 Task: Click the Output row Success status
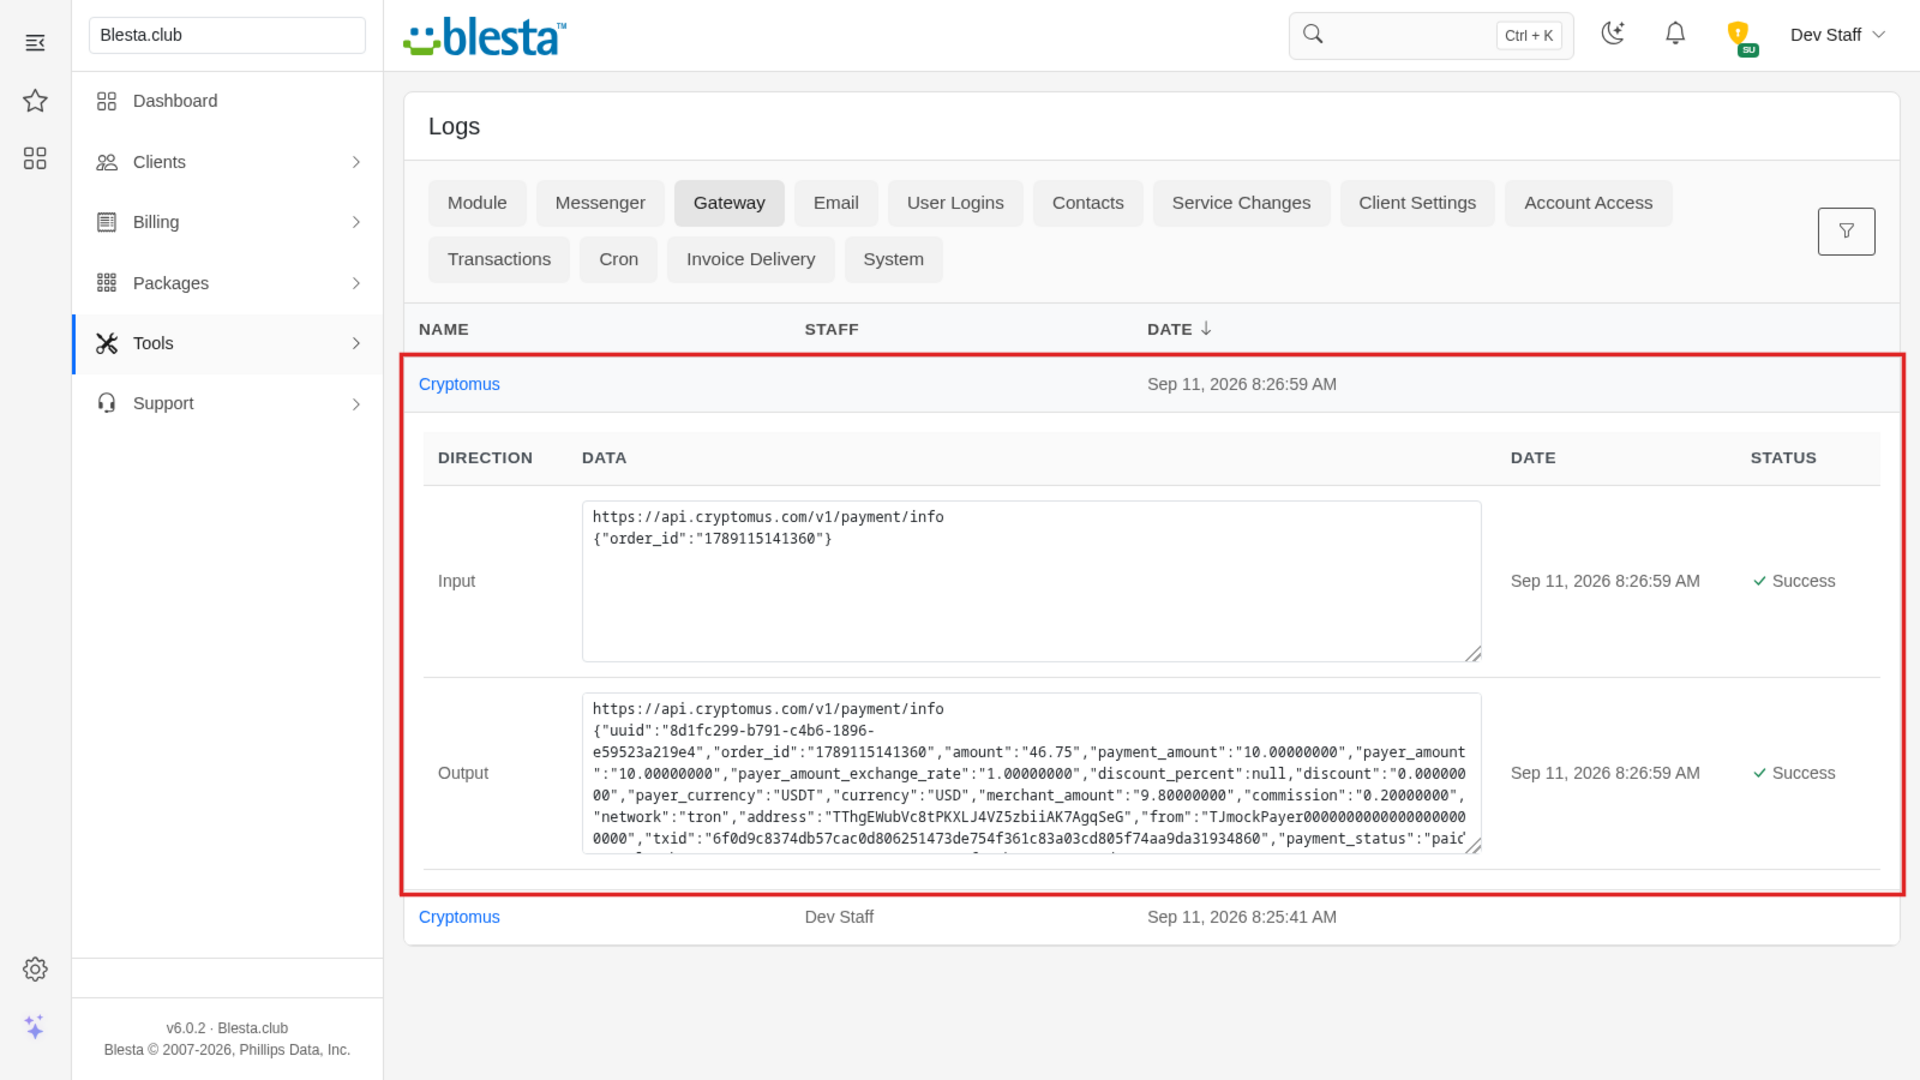(1794, 773)
